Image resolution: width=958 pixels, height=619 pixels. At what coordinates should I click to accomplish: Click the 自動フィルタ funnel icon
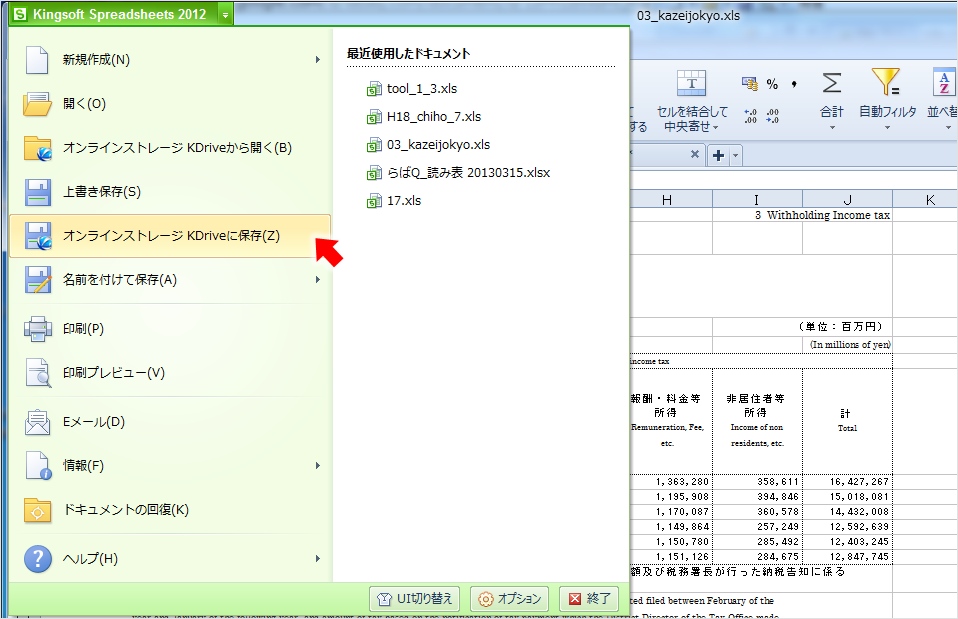point(886,82)
